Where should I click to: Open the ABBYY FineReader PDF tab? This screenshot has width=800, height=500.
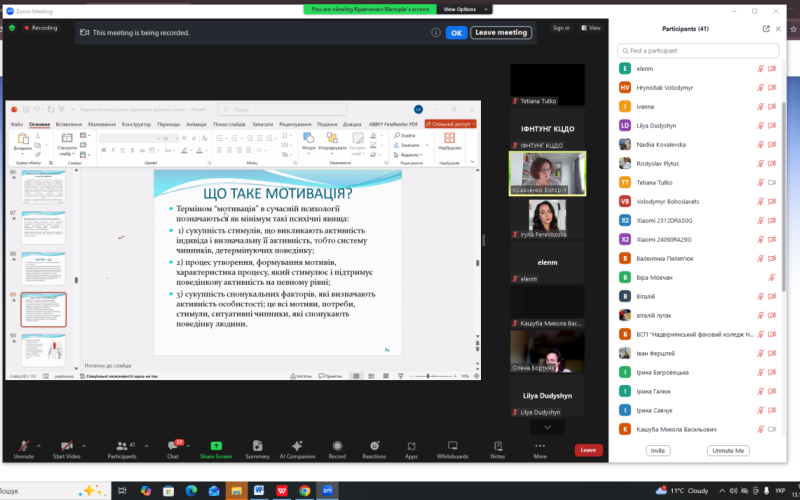tap(393, 124)
